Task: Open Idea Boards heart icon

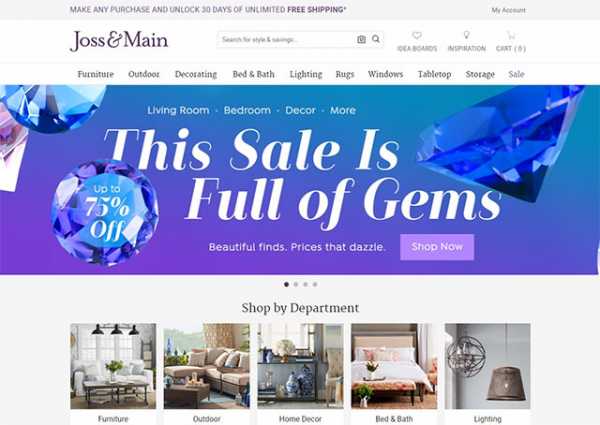Action: [x=417, y=35]
